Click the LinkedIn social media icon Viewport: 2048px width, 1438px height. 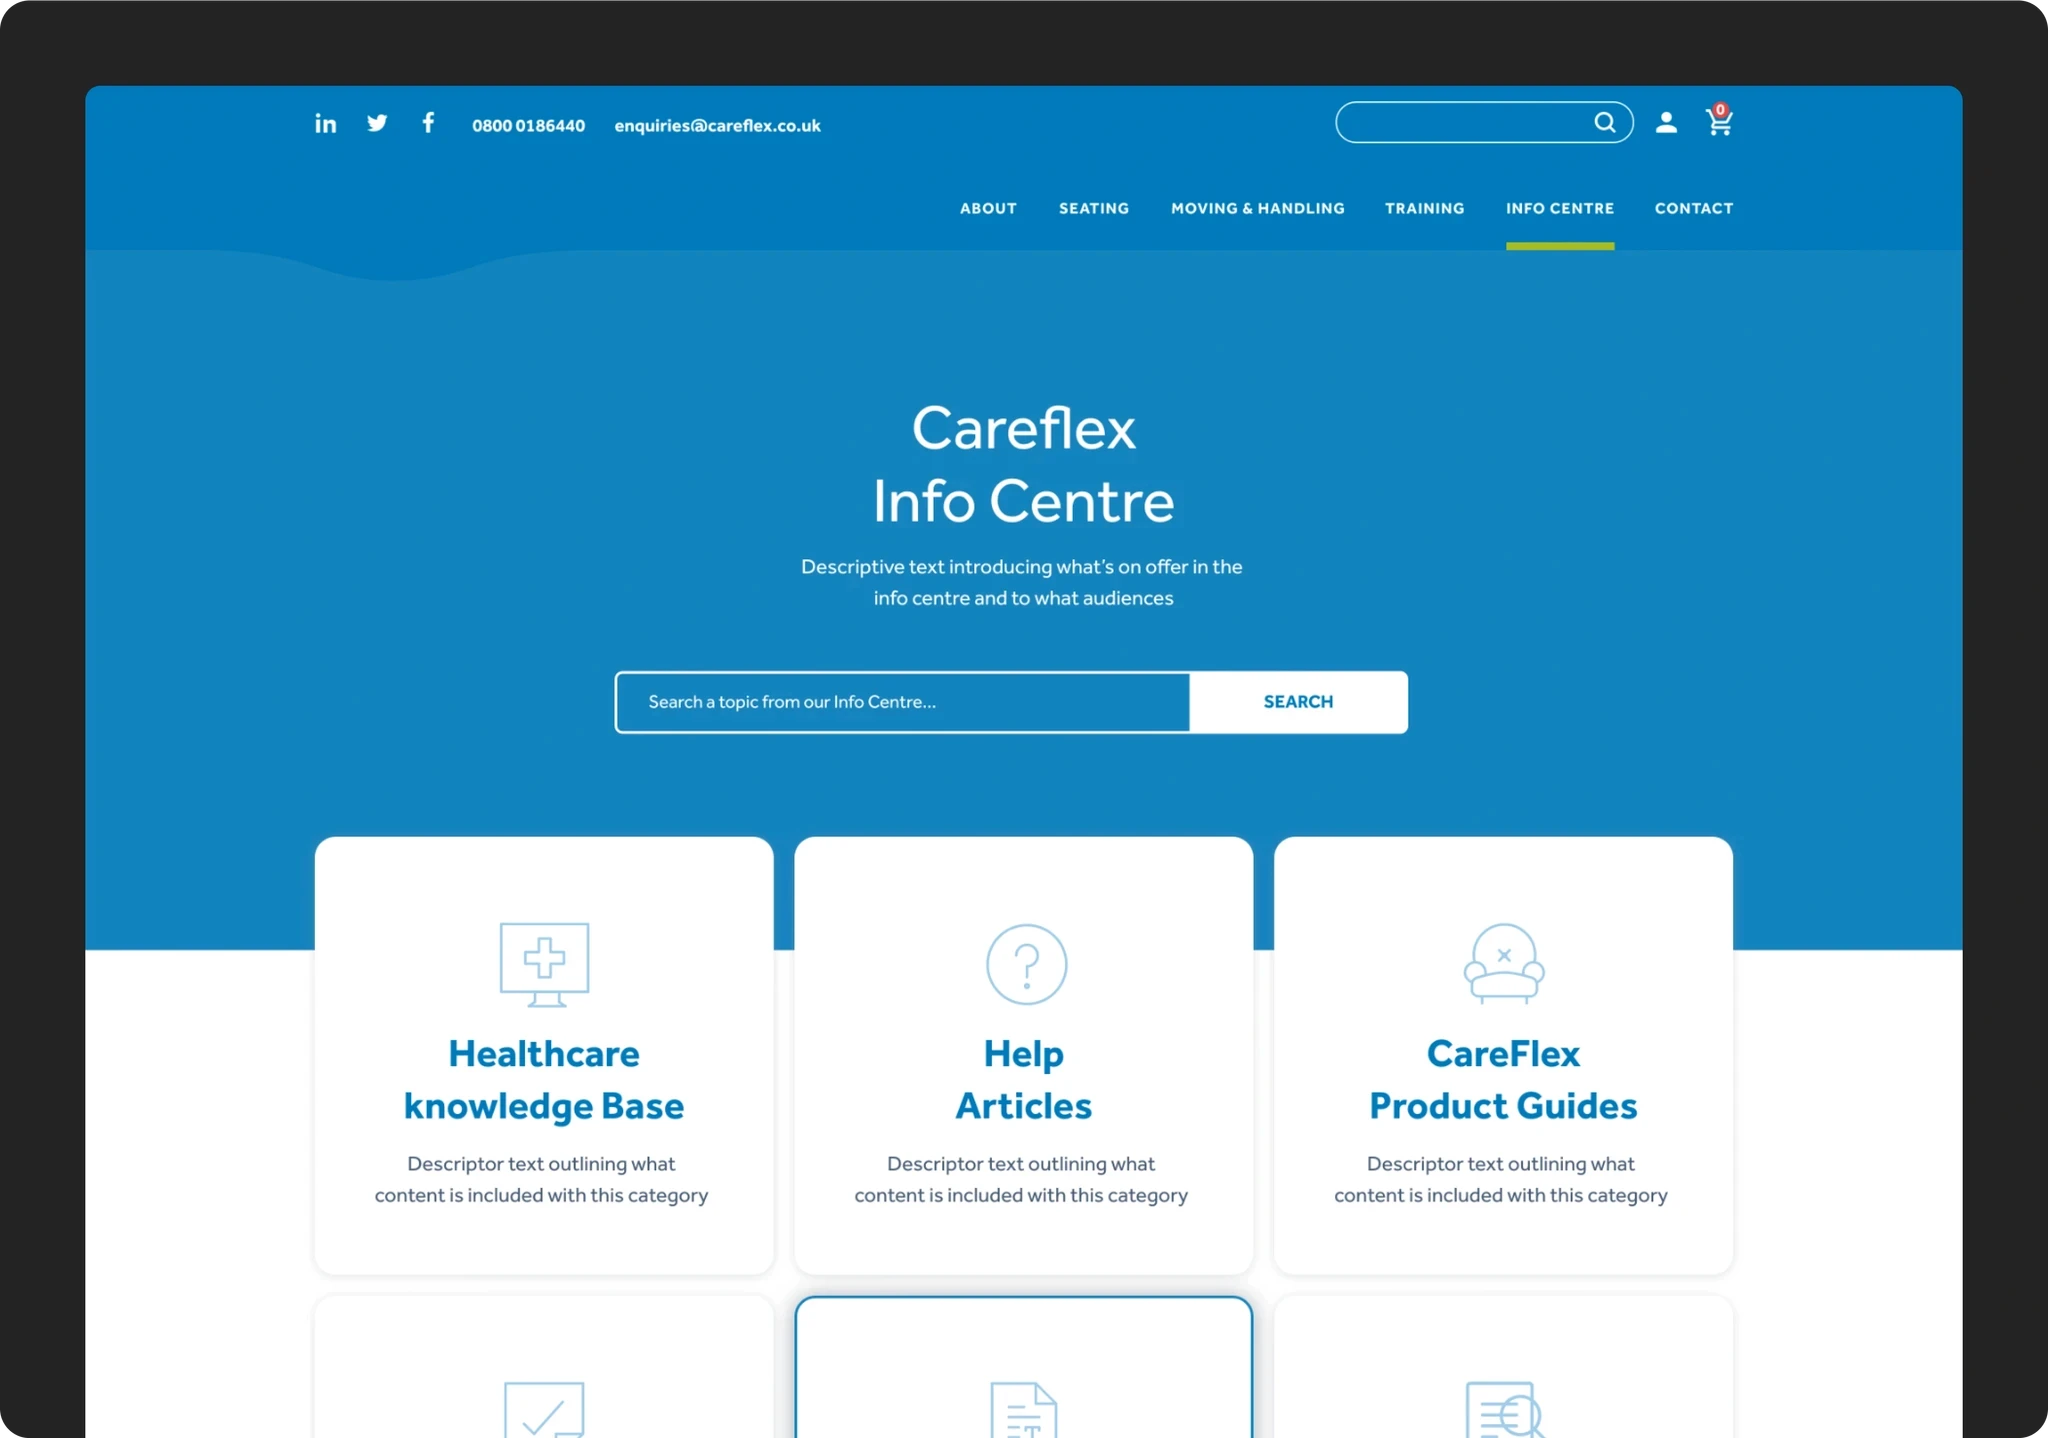point(325,123)
